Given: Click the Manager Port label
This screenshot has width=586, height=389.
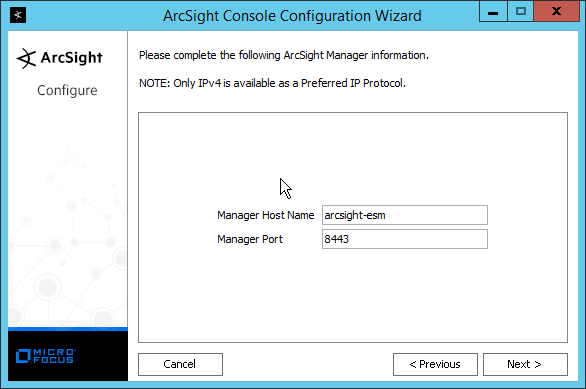Looking at the screenshot, I should (250, 239).
